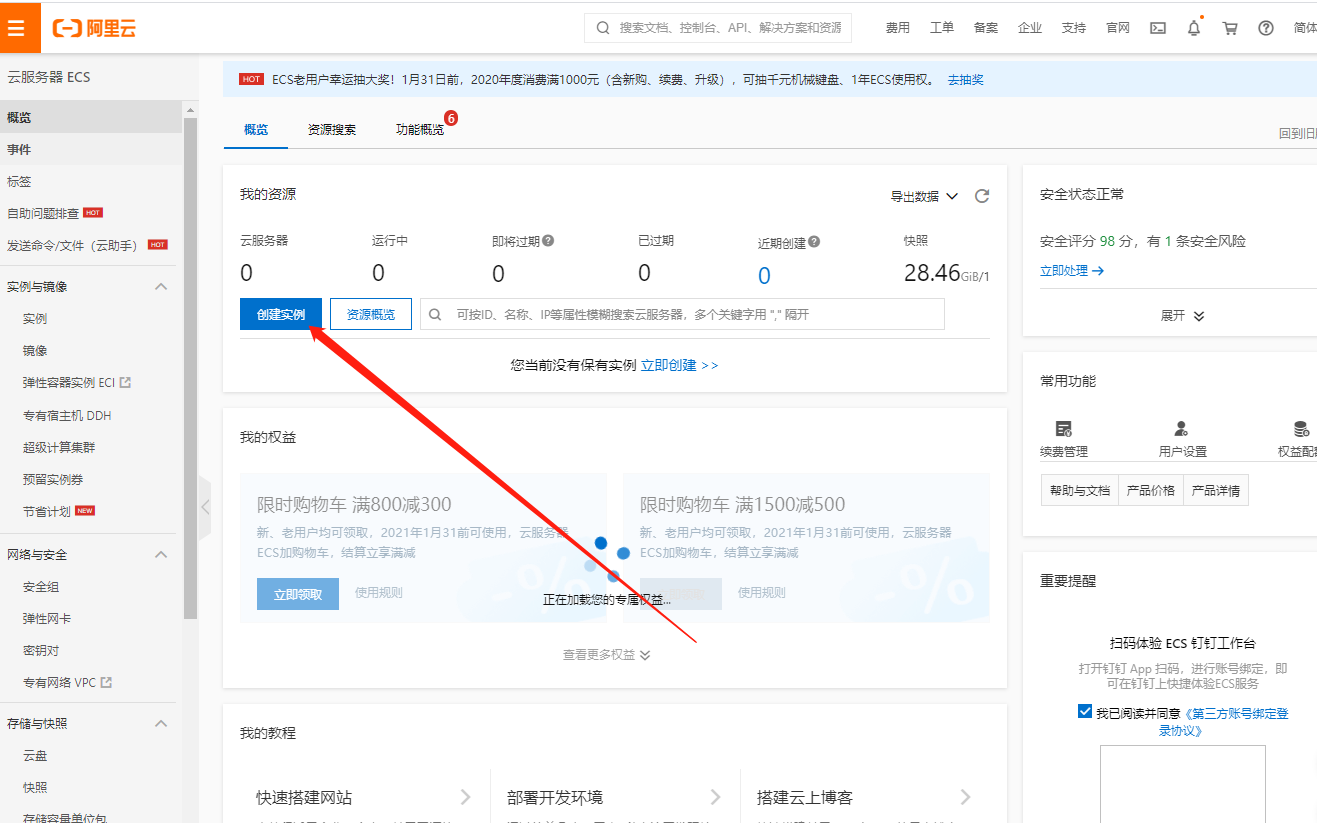The width and height of the screenshot is (1317, 823).
Task: Uncheck the 我已阅读并同意 checkbox
Action: click(x=1085, y=712)
